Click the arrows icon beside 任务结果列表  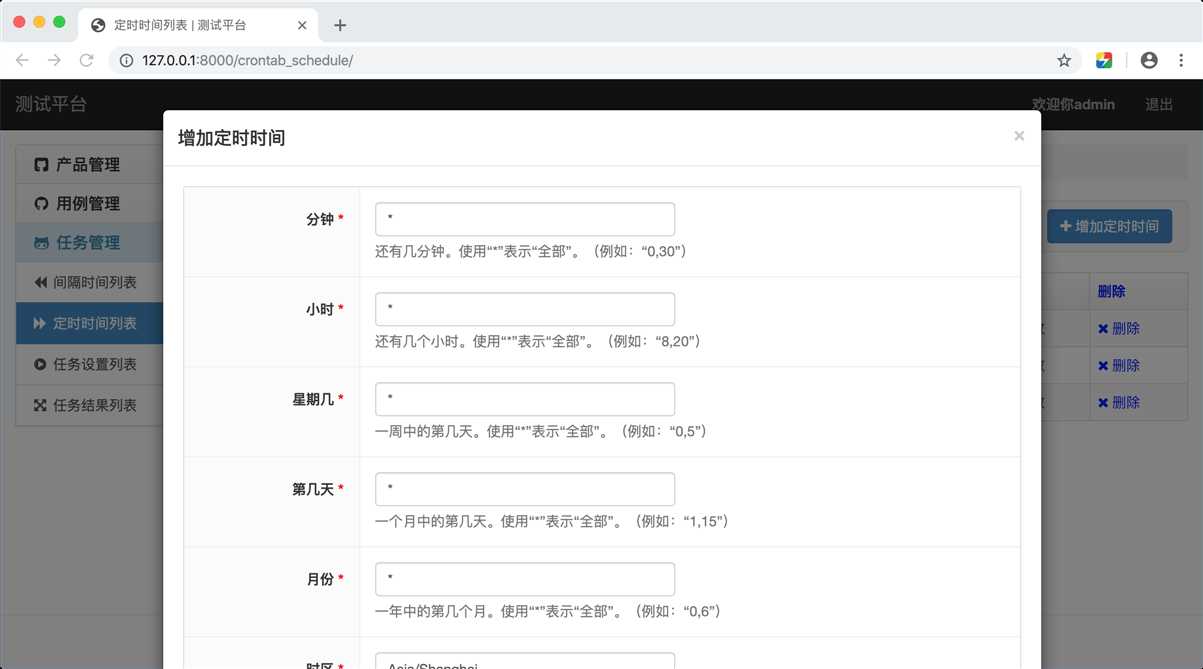point(40,405)
